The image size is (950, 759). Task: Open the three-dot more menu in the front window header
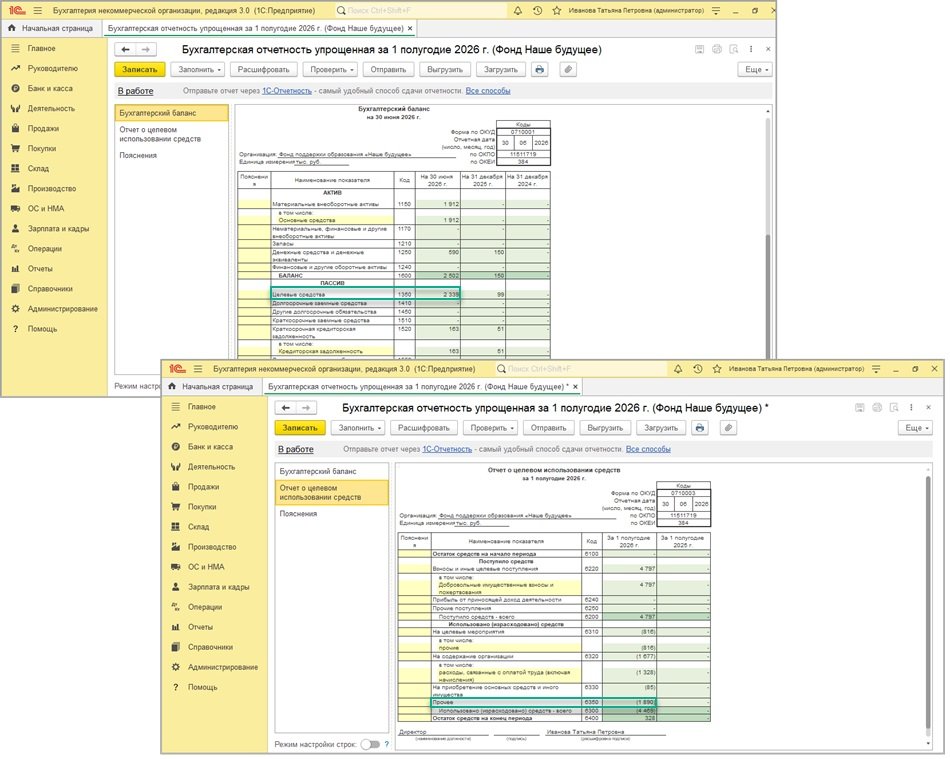[x=911, y=408]
